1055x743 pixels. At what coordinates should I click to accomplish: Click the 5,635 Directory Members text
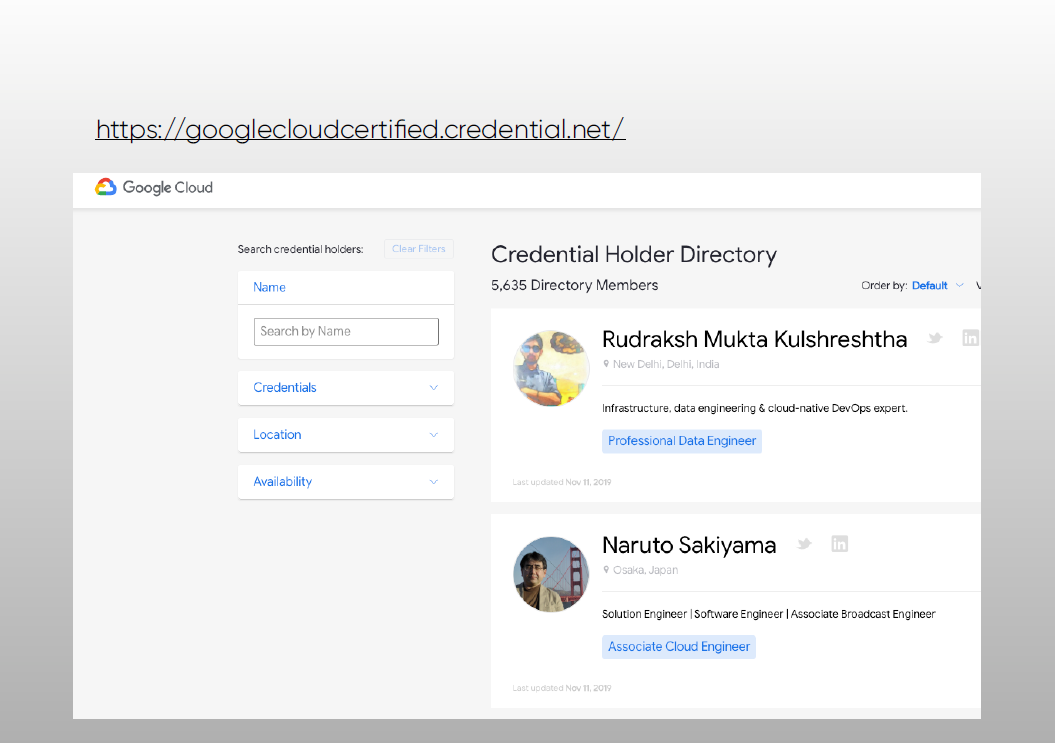point(575,285)
